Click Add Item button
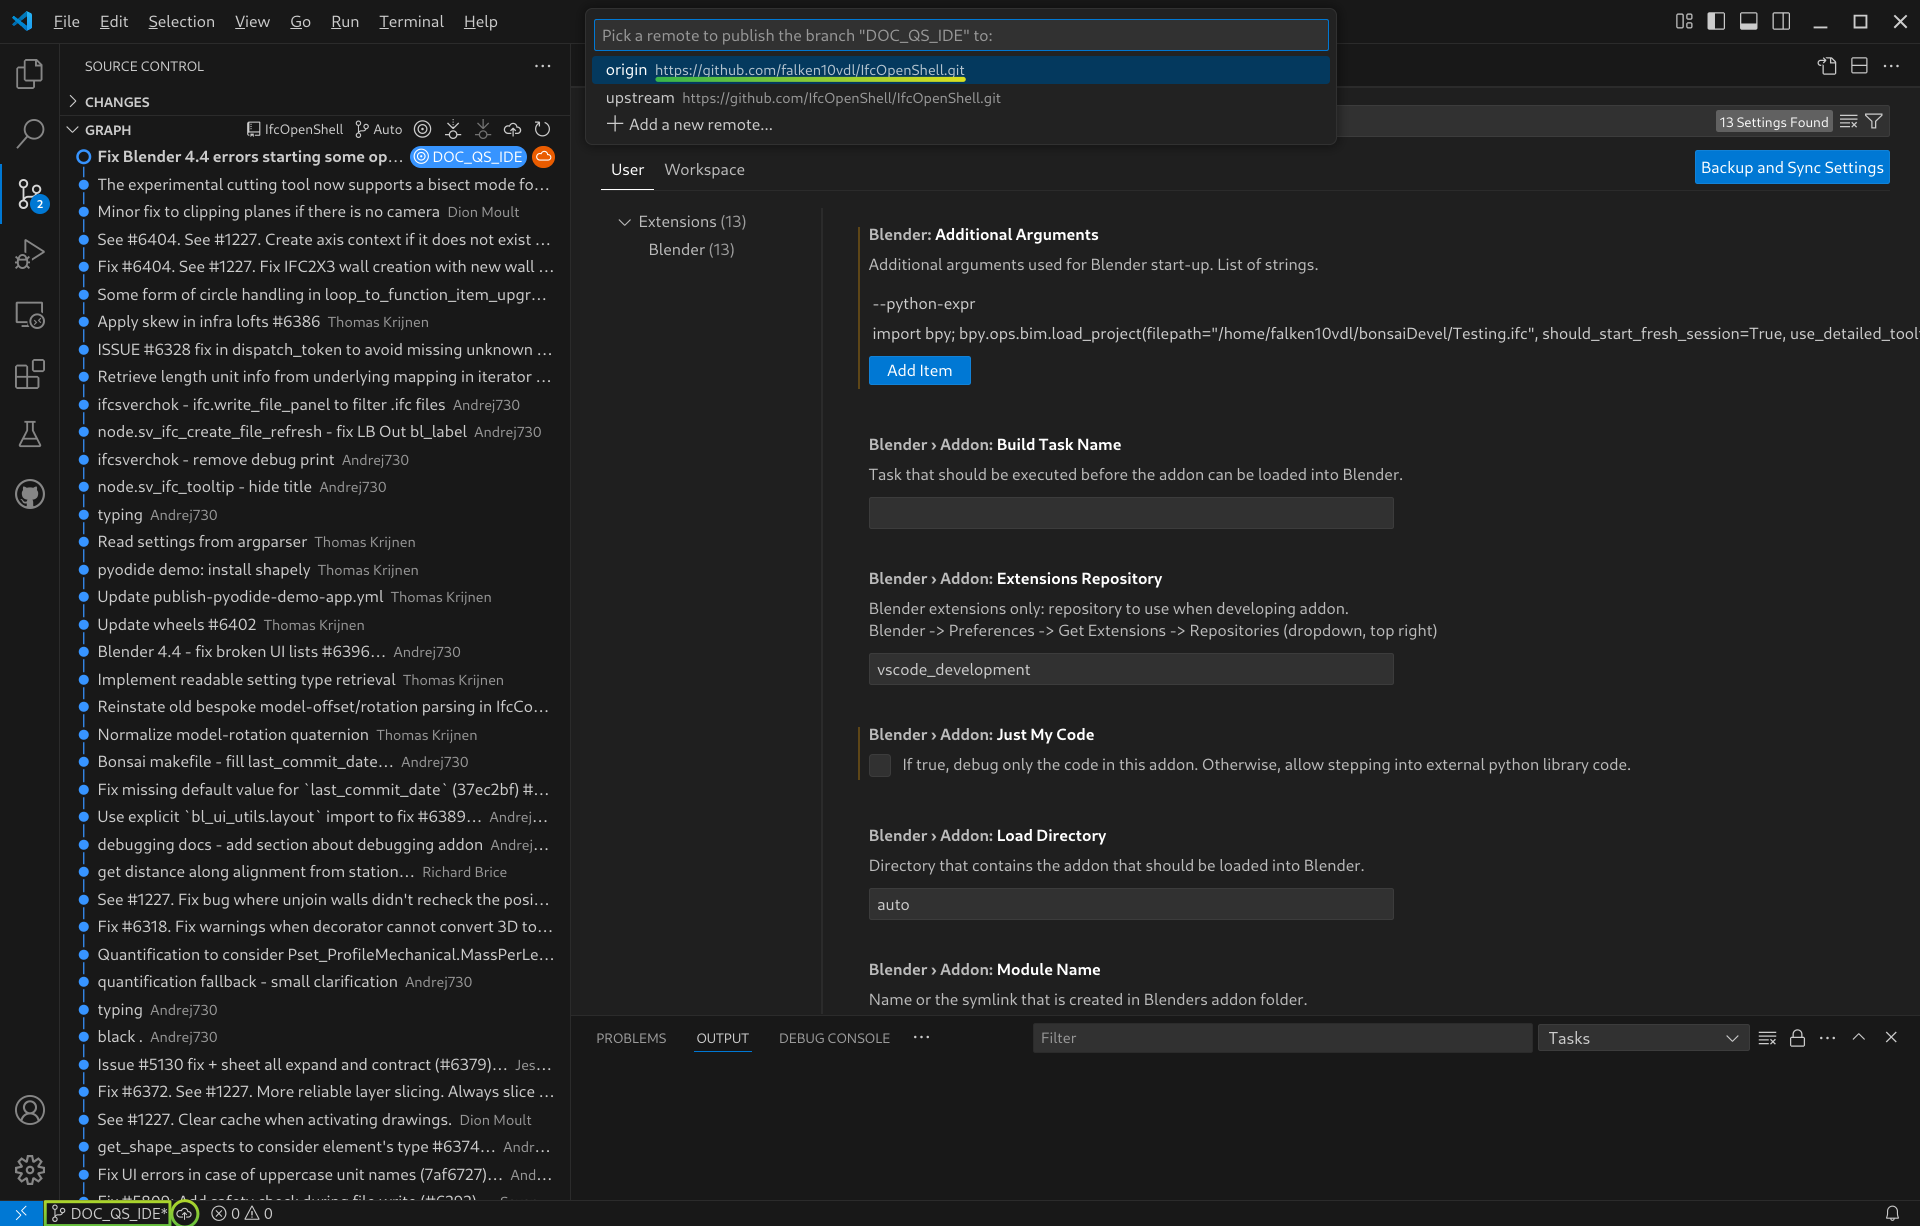 click(x=919, y=371)
